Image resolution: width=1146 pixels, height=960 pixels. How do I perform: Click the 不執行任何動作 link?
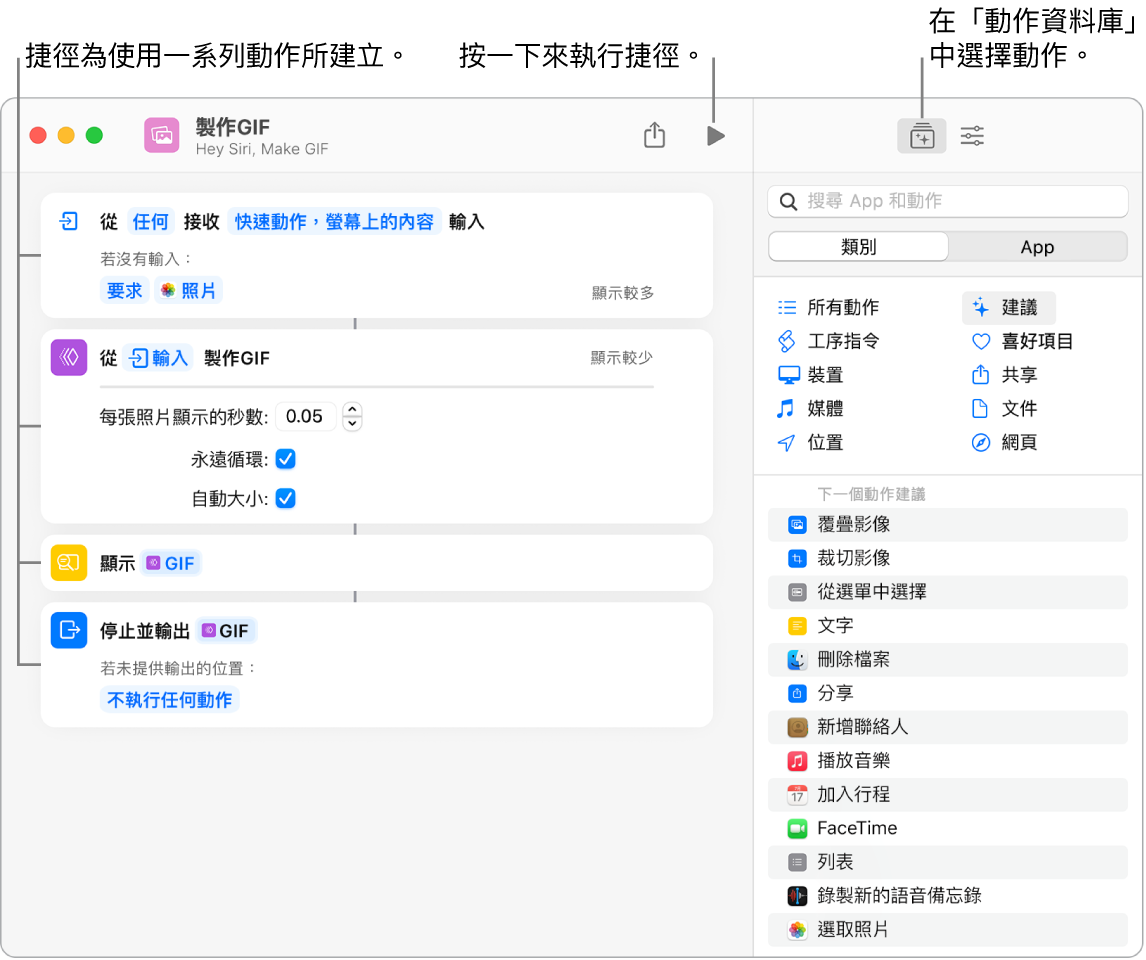click(169, 700)
